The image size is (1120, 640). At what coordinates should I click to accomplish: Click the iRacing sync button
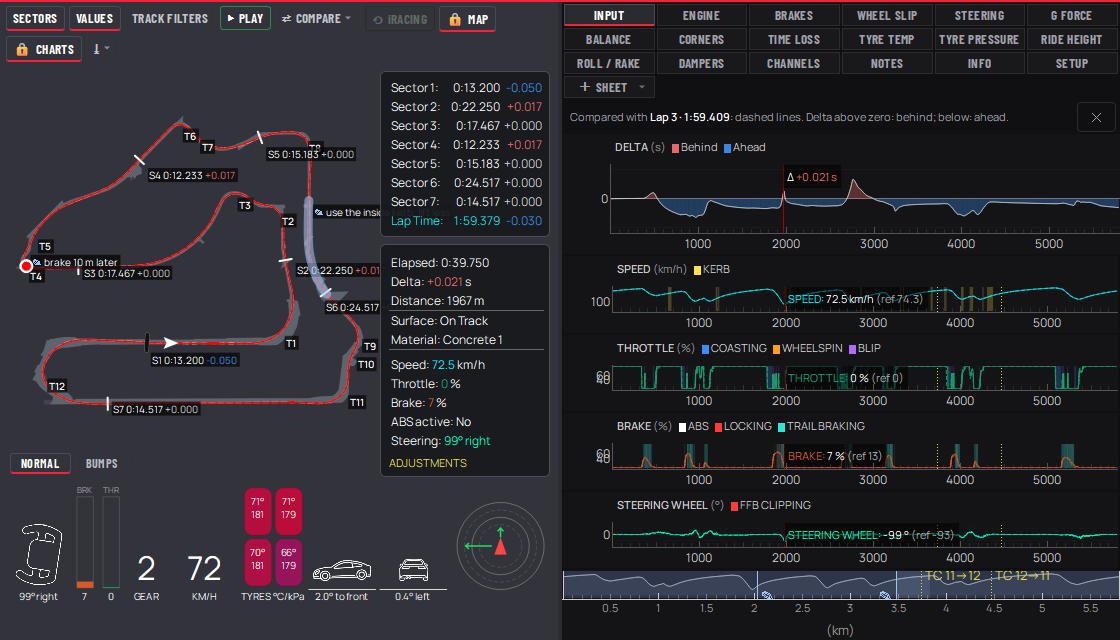click(400, 19)
